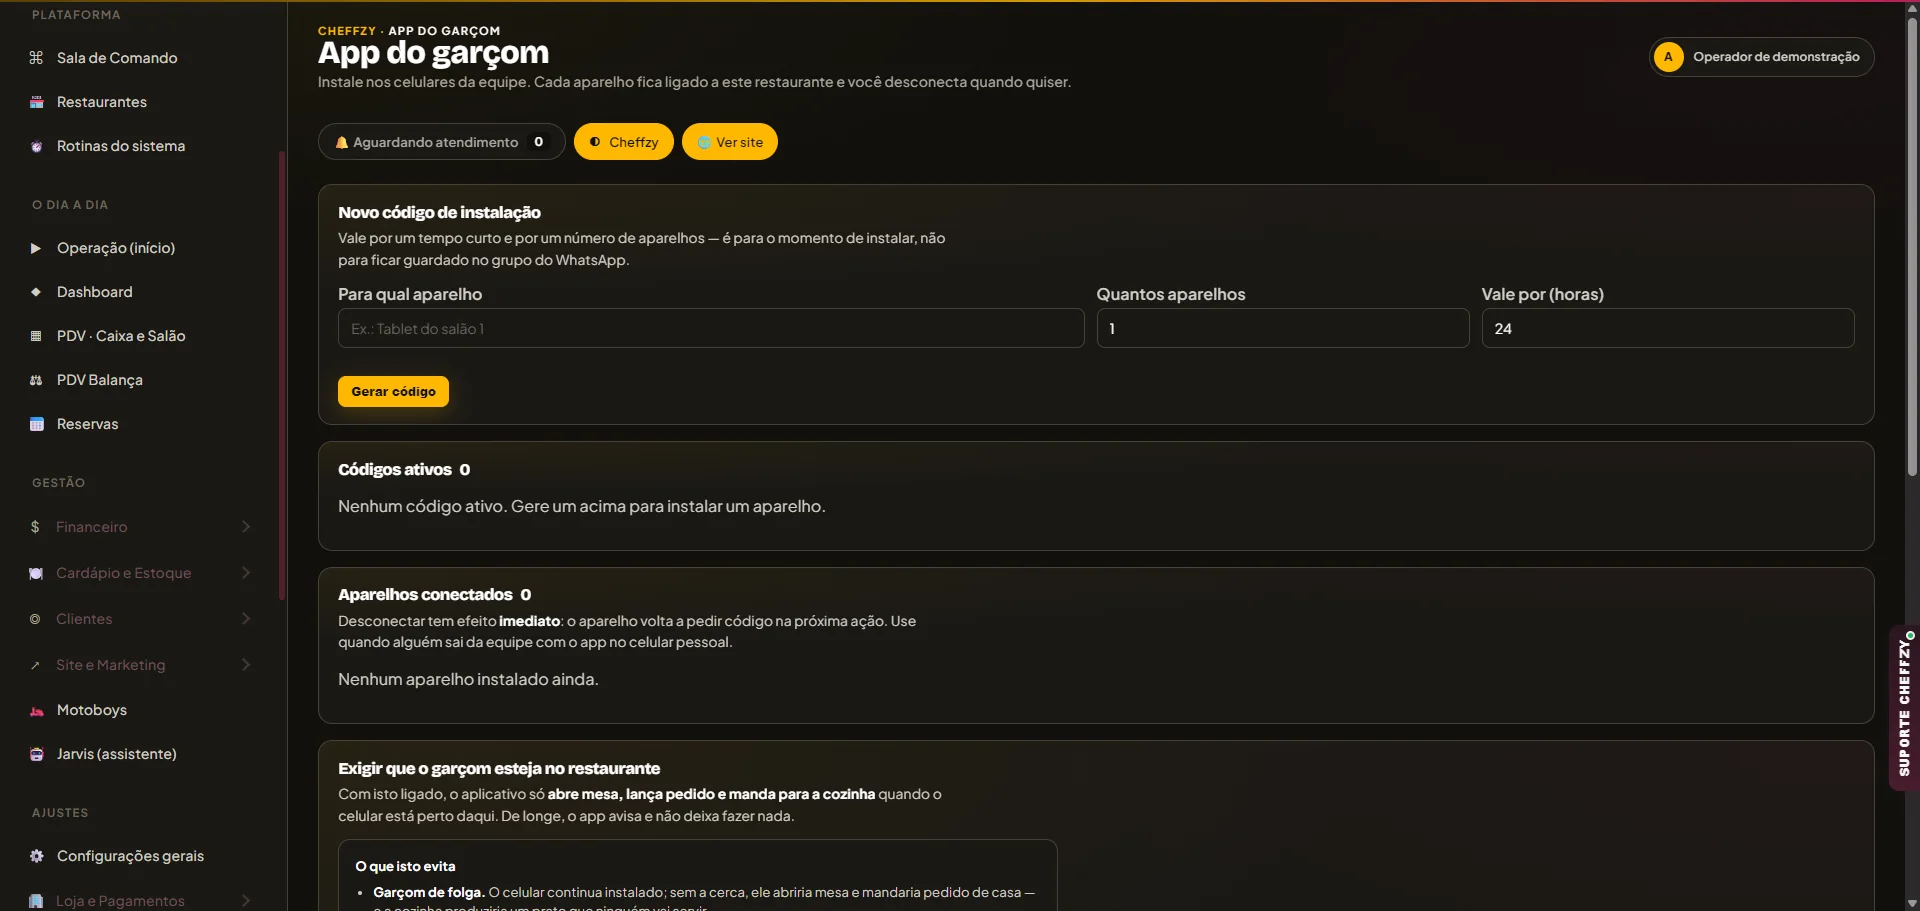This screenshot has width=1920, height=911.
Task: Open Operação (início) in the sidebar
Action: pyautogui.click(x=140, y=248)
